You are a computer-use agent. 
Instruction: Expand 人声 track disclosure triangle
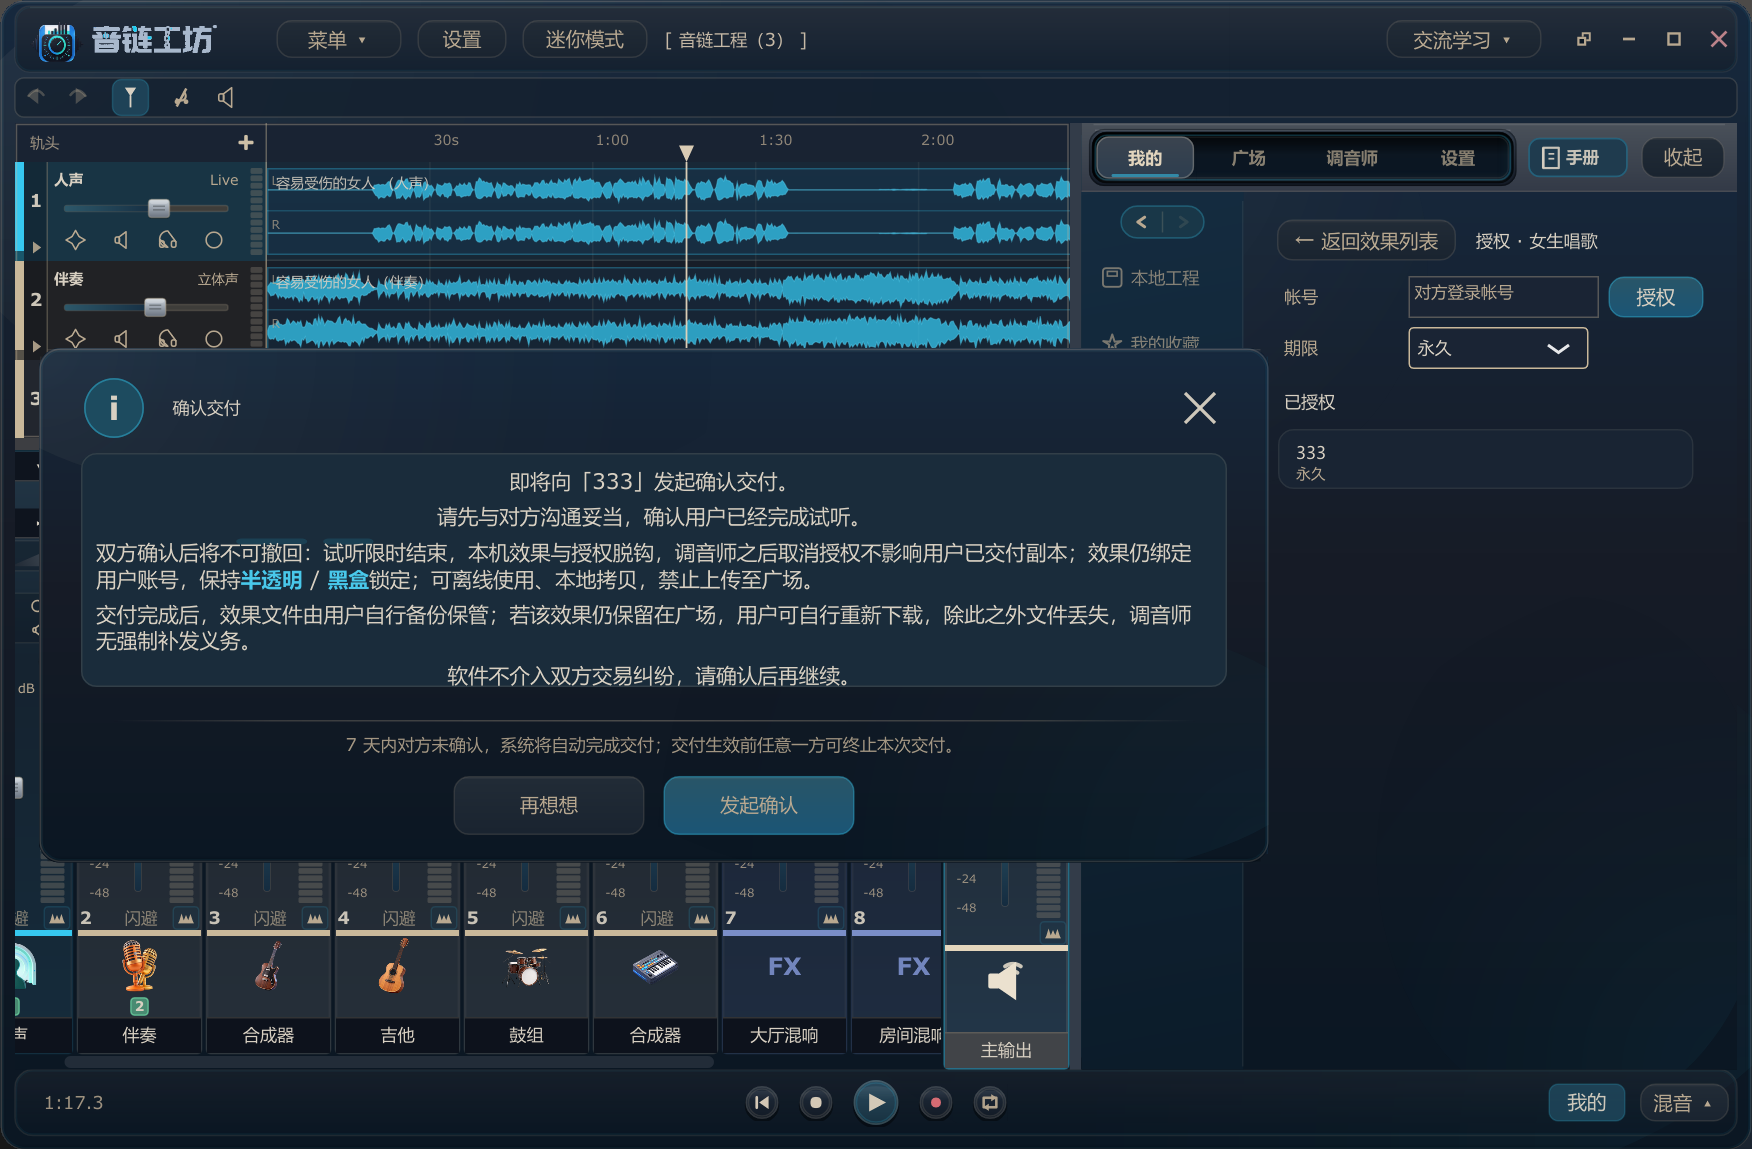click(36, 247)
